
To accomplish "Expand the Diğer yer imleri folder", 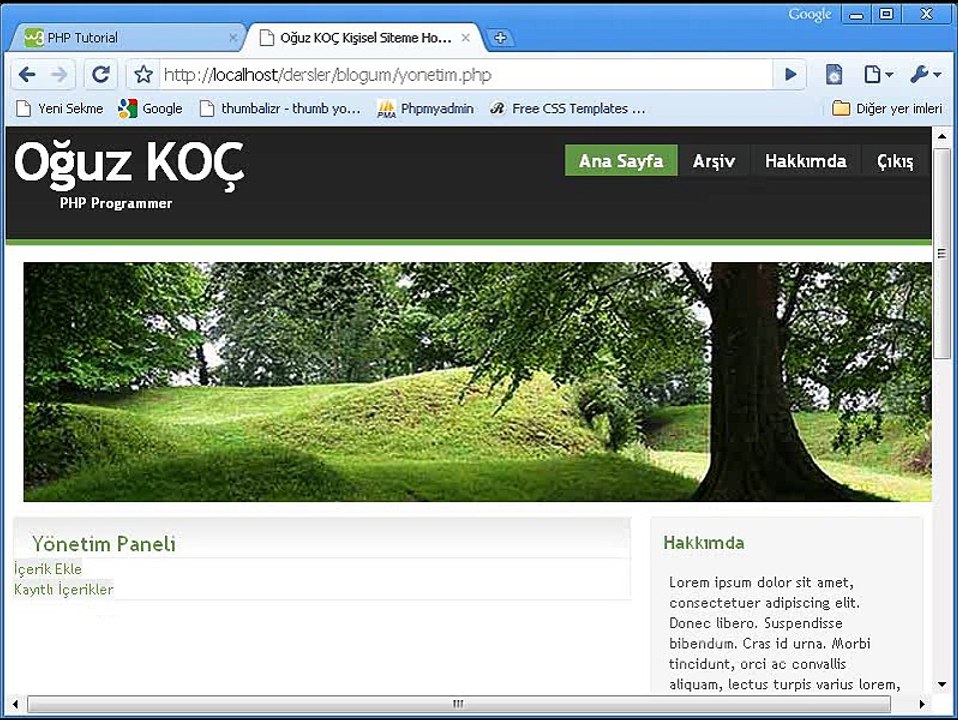I will click(x=887, y=109).
